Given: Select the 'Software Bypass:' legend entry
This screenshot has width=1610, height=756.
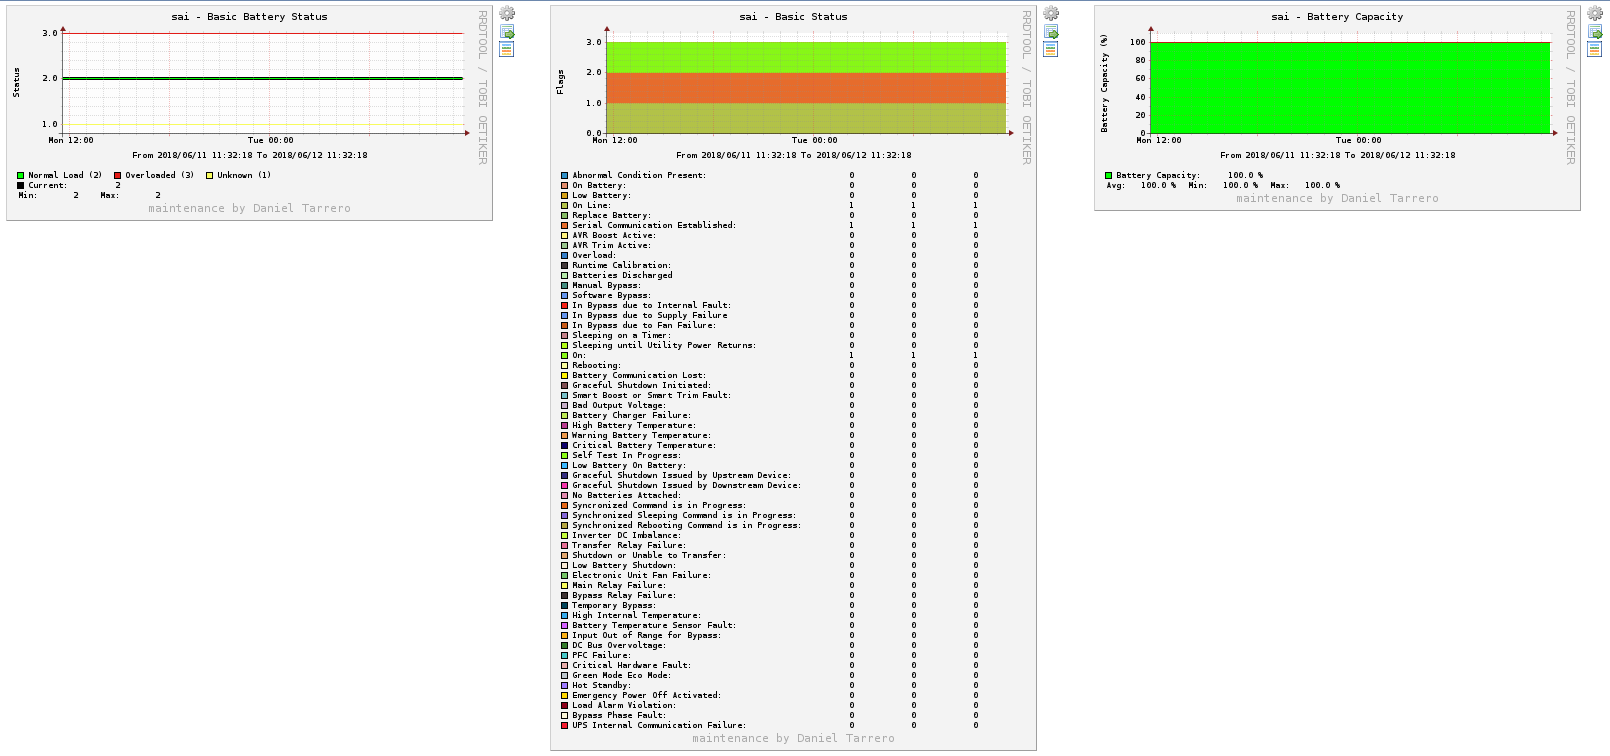Looking at the screenshot, I should [770, 295].
